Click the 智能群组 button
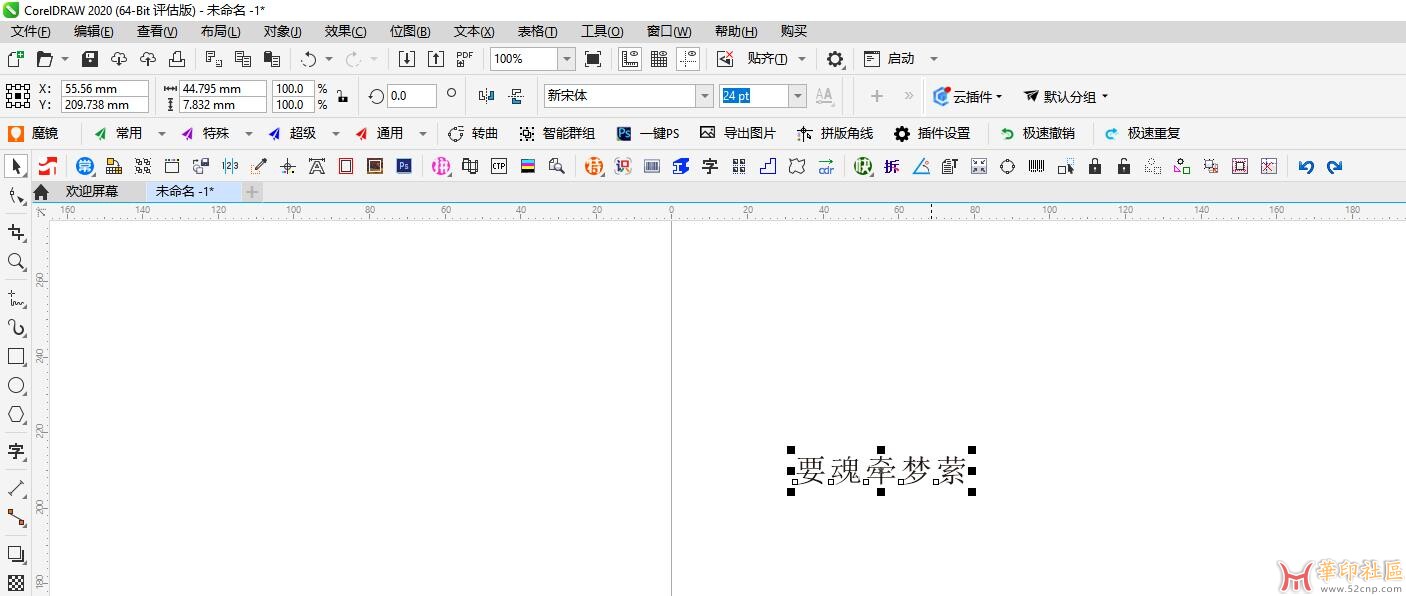The image size is (1406, 596). pos(557,133)
